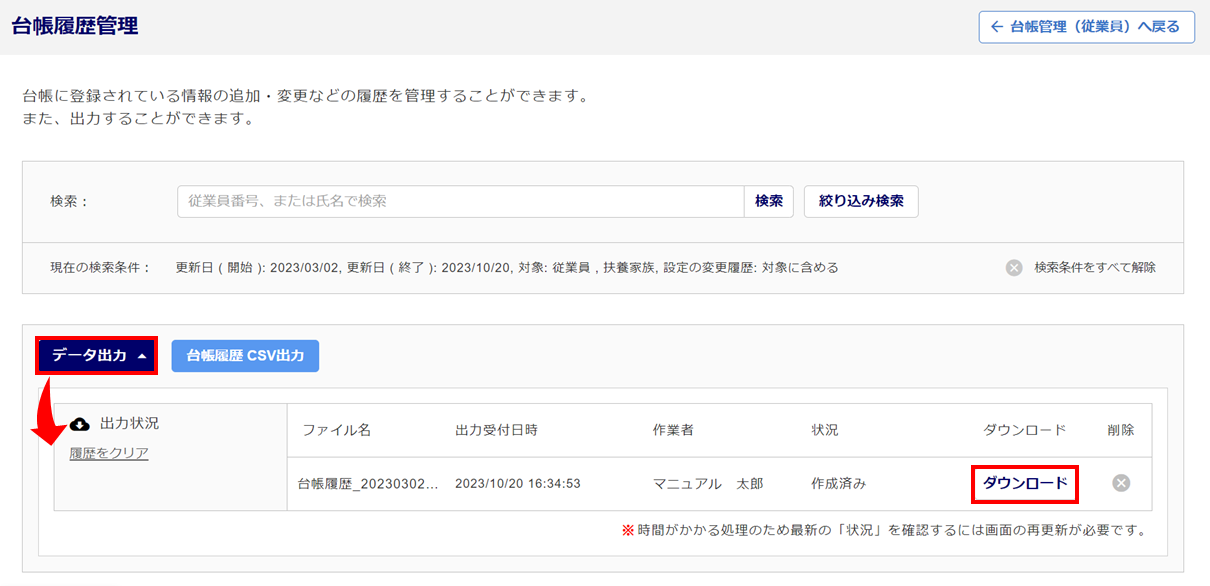Click the 出力受付日時 column header

tap(496, 430)
